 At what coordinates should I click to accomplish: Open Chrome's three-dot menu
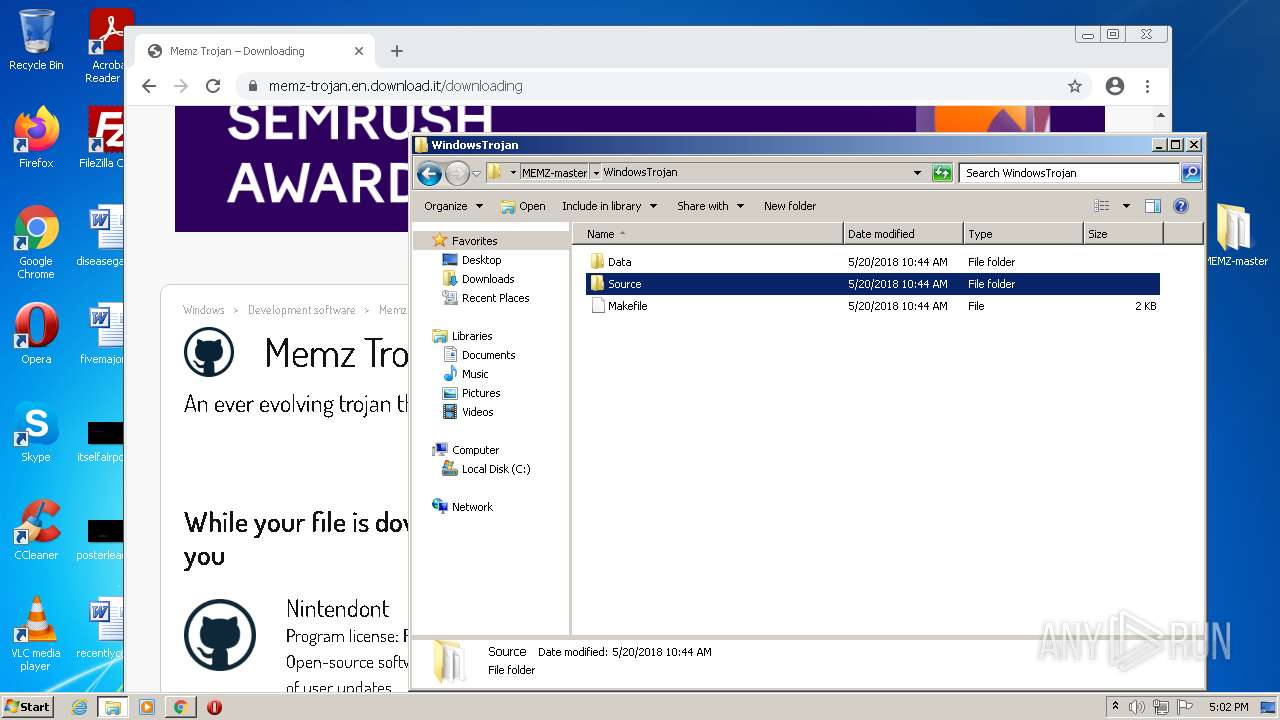pyautogui.click(x=1148, y=86)
